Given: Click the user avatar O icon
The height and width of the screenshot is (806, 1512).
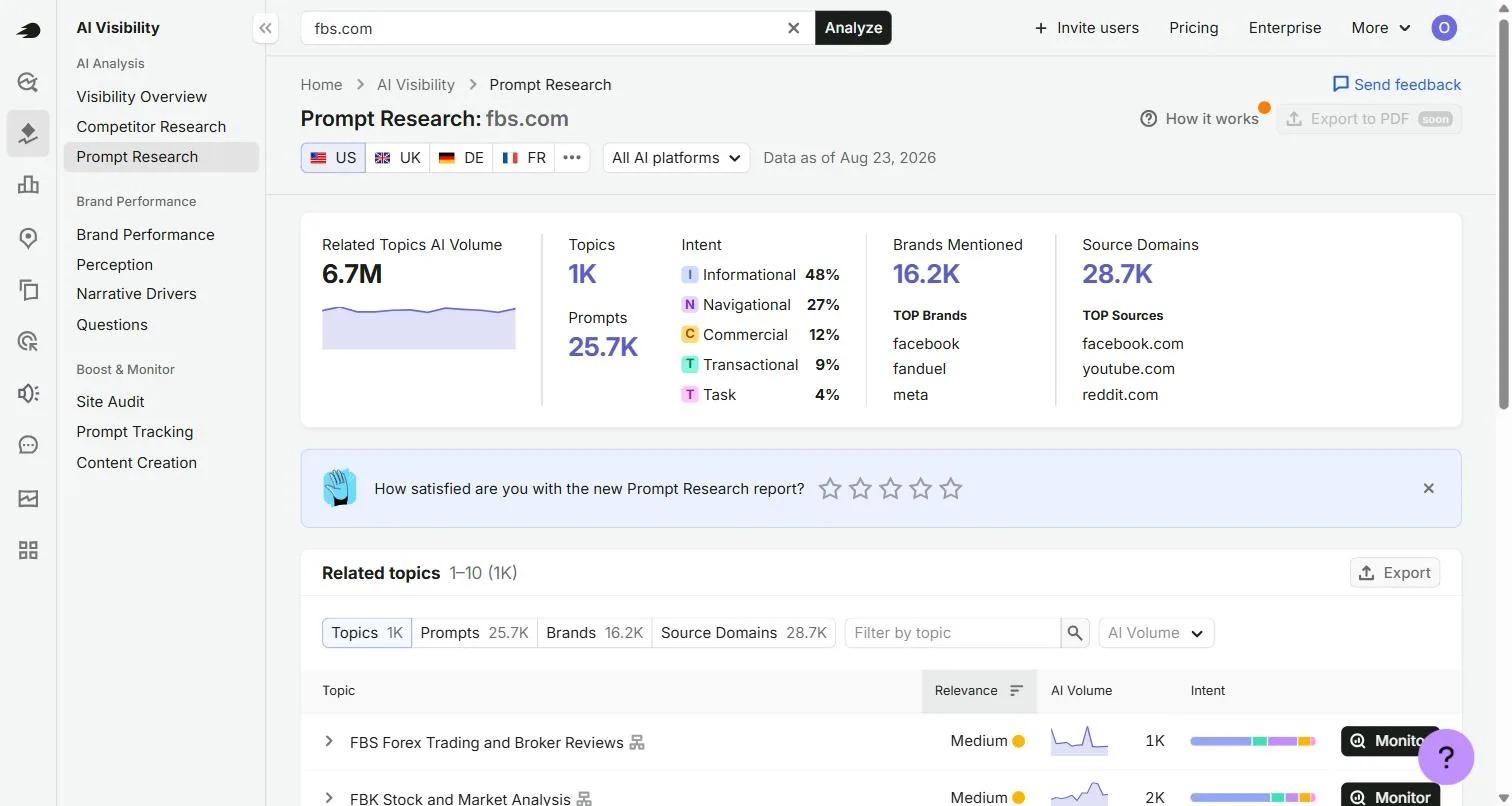Looking at the screenshot, I should (1444, 28).
